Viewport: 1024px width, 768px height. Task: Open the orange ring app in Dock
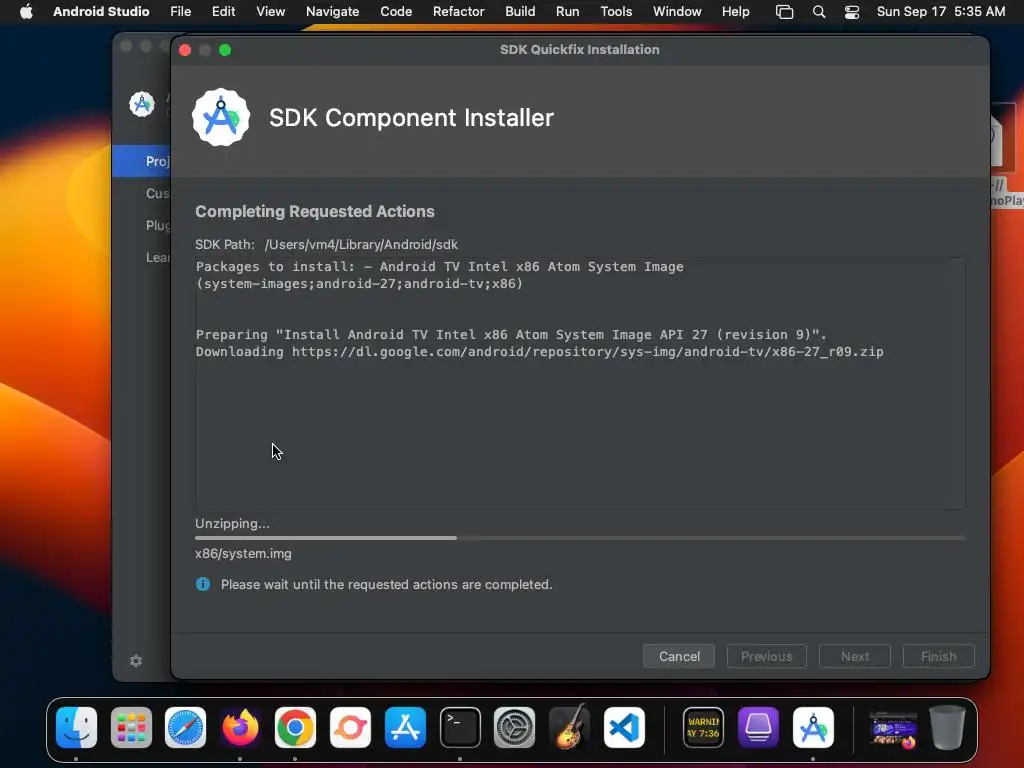tap(350, 728)
